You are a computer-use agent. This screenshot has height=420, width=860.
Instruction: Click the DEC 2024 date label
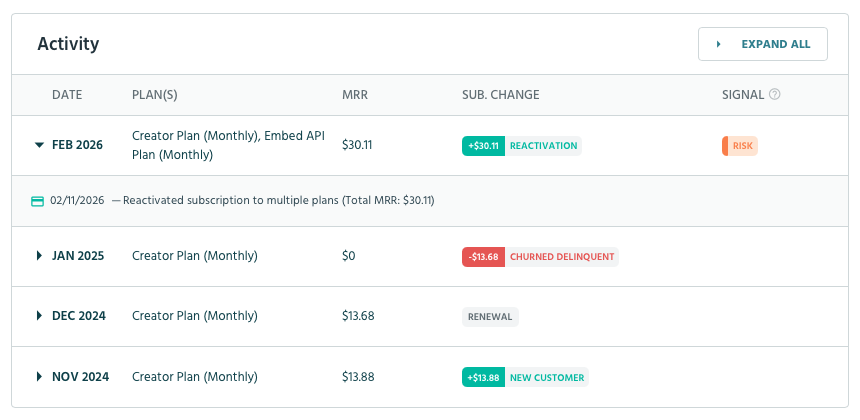point(79,316)
